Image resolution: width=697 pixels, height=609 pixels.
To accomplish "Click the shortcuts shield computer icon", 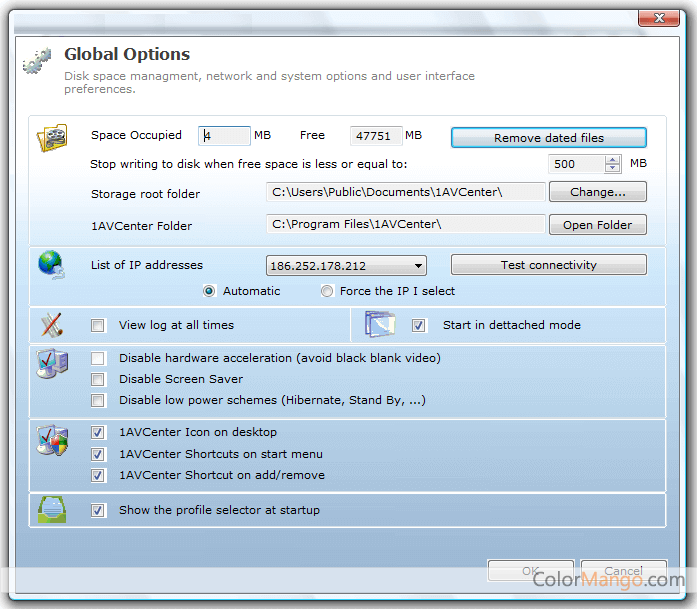I will pyautogui.click(x=51, y=441).
